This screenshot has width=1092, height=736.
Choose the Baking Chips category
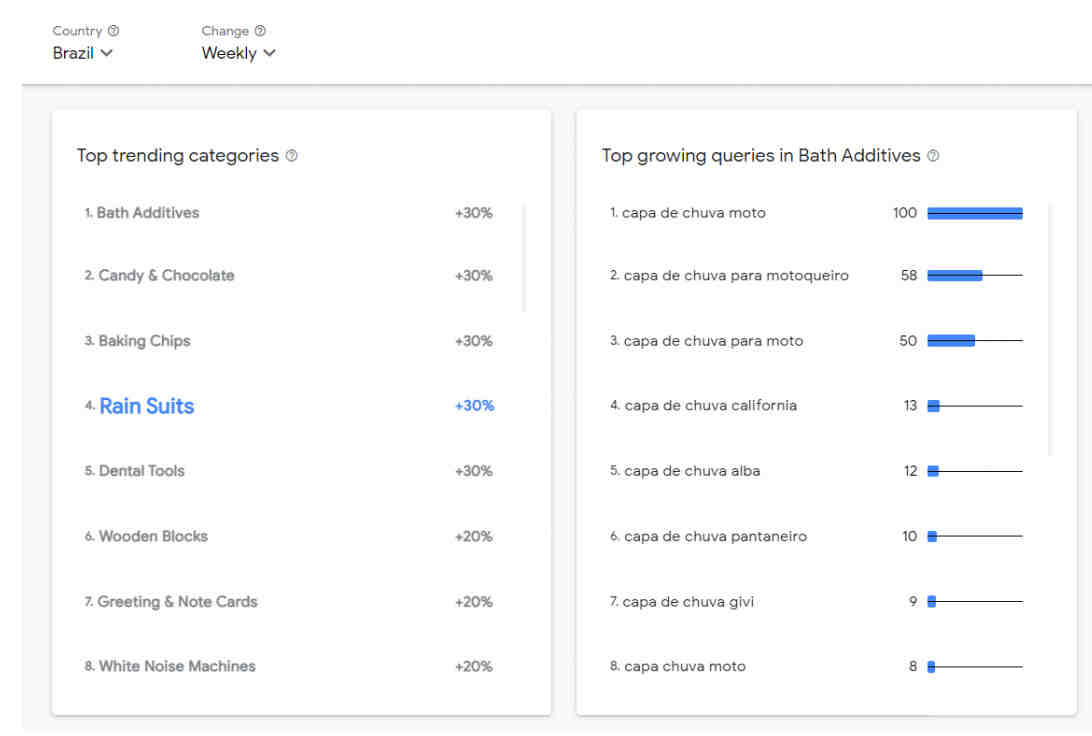tap(288, 340)
